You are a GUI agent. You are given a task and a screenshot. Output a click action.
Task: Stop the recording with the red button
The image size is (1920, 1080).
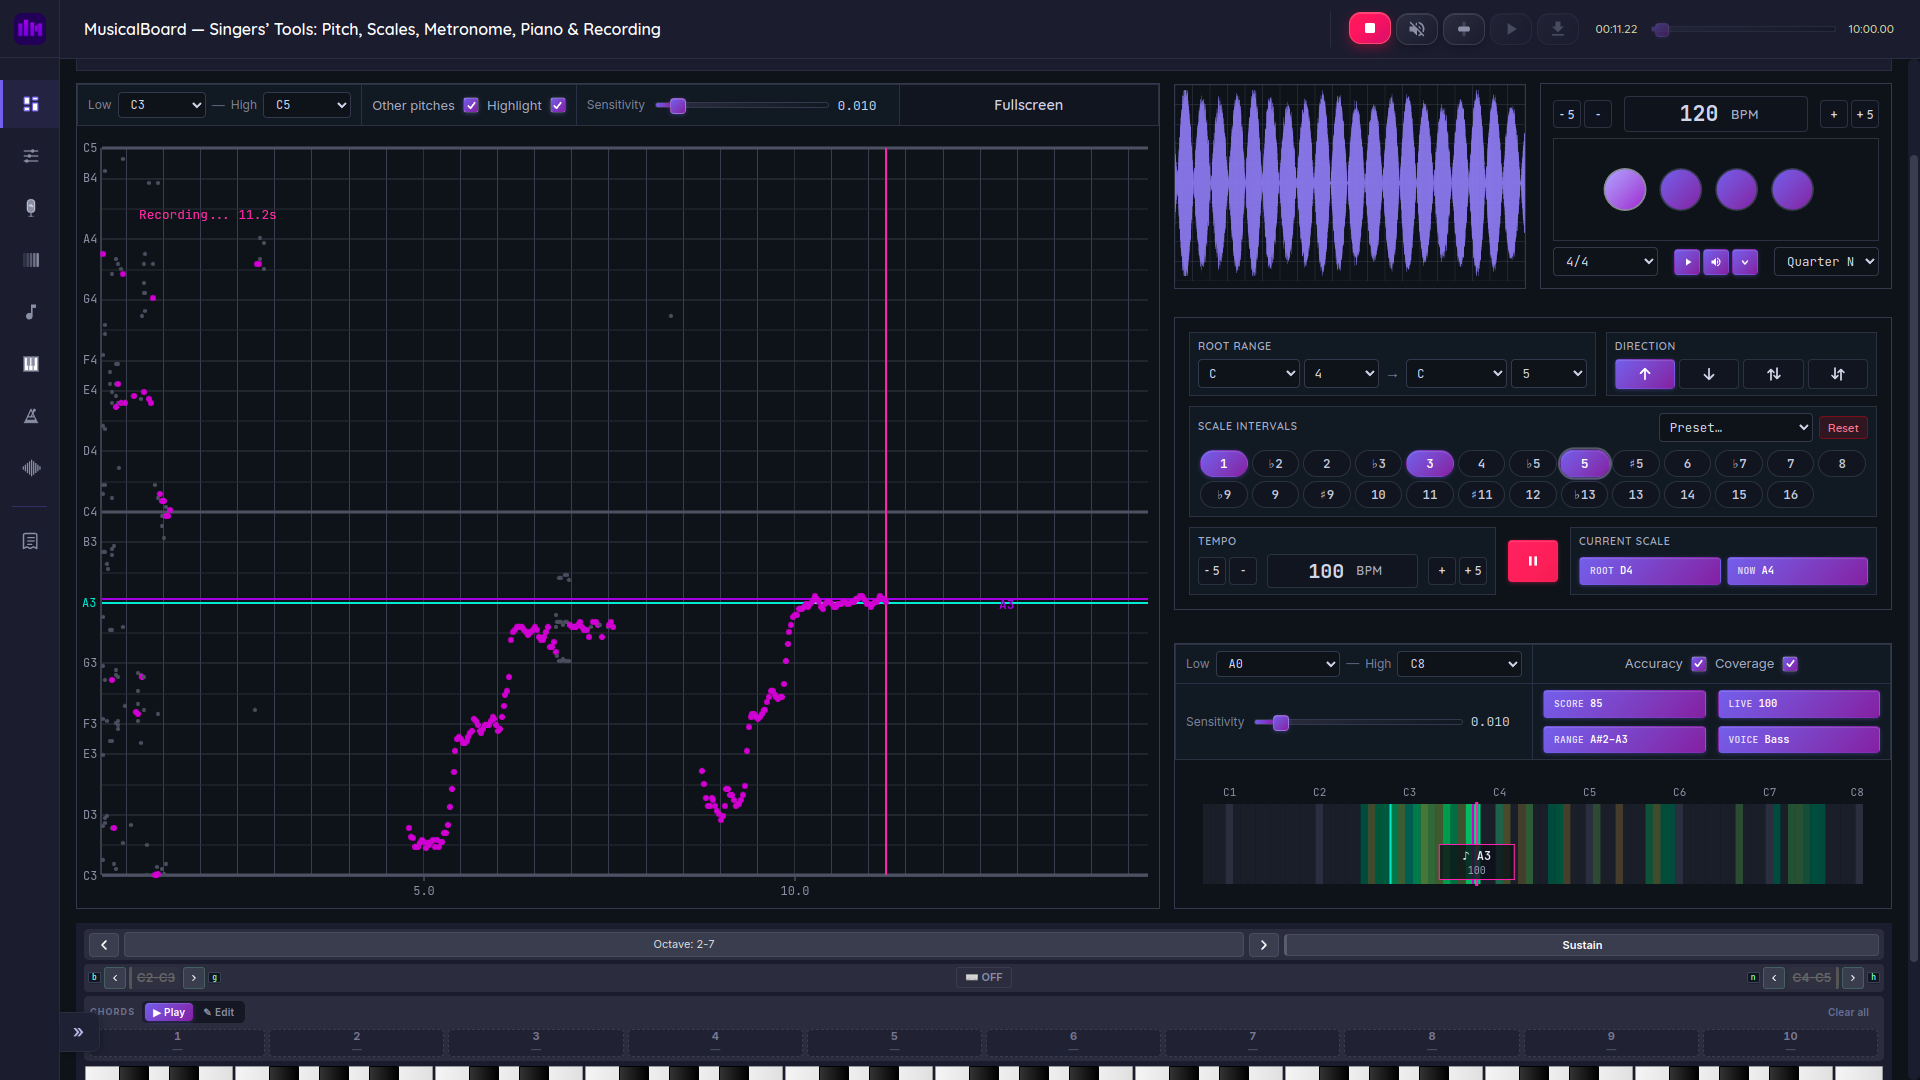click(x=1369, y=29)
